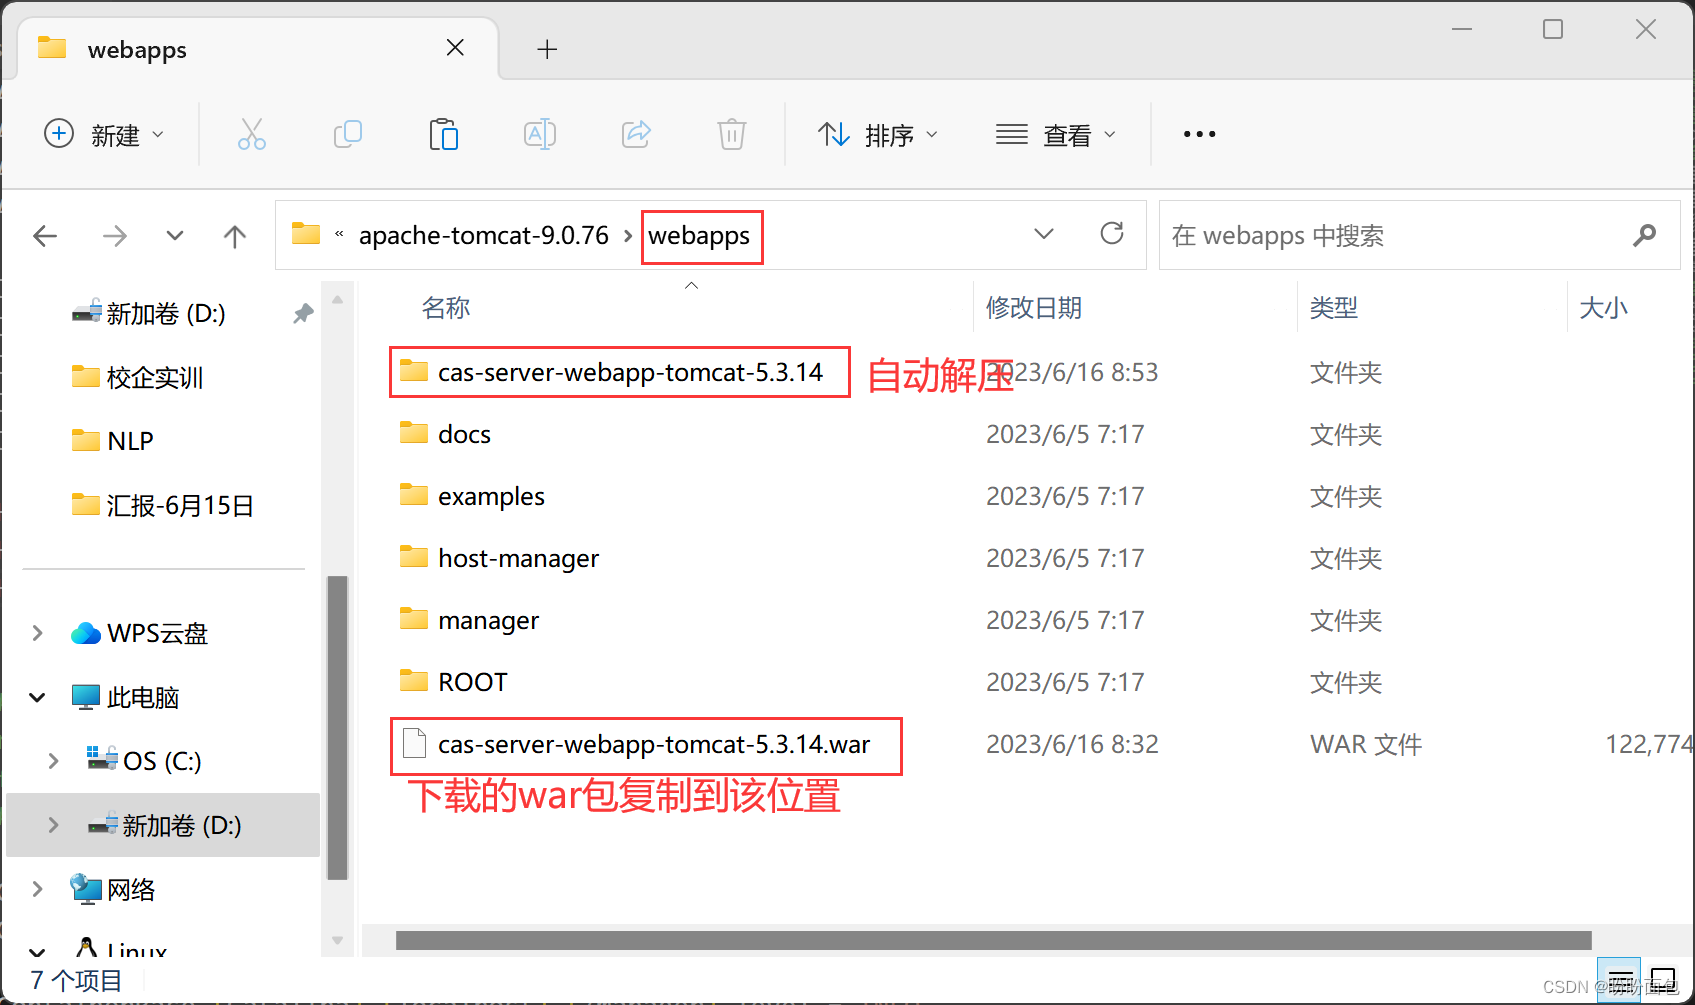1695x1005 pixels.
Task: Click the file list horizontal scrollbar
Action: (x=993, y=940)
